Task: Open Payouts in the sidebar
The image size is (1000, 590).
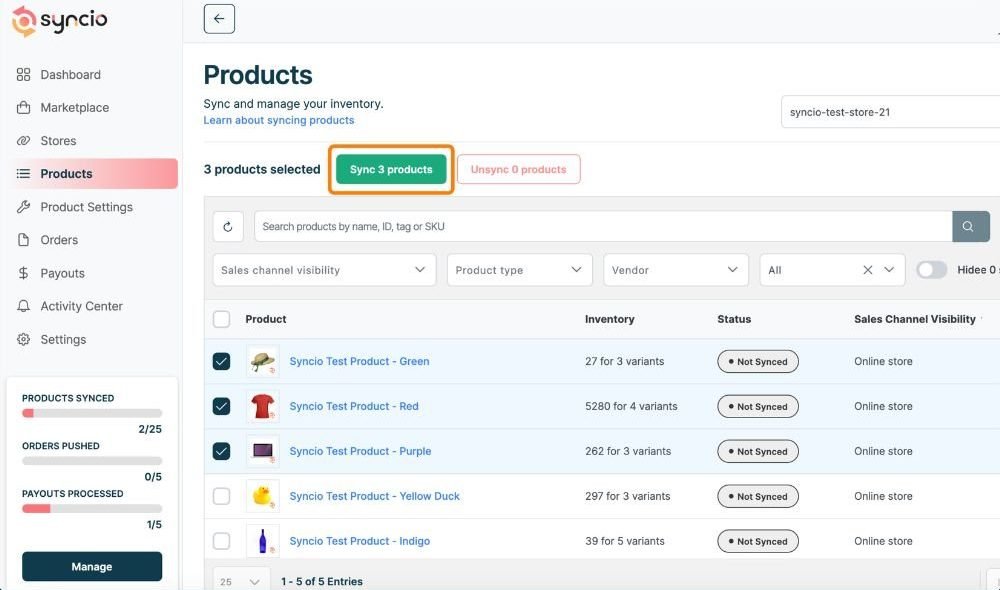Action: point(62,273)
